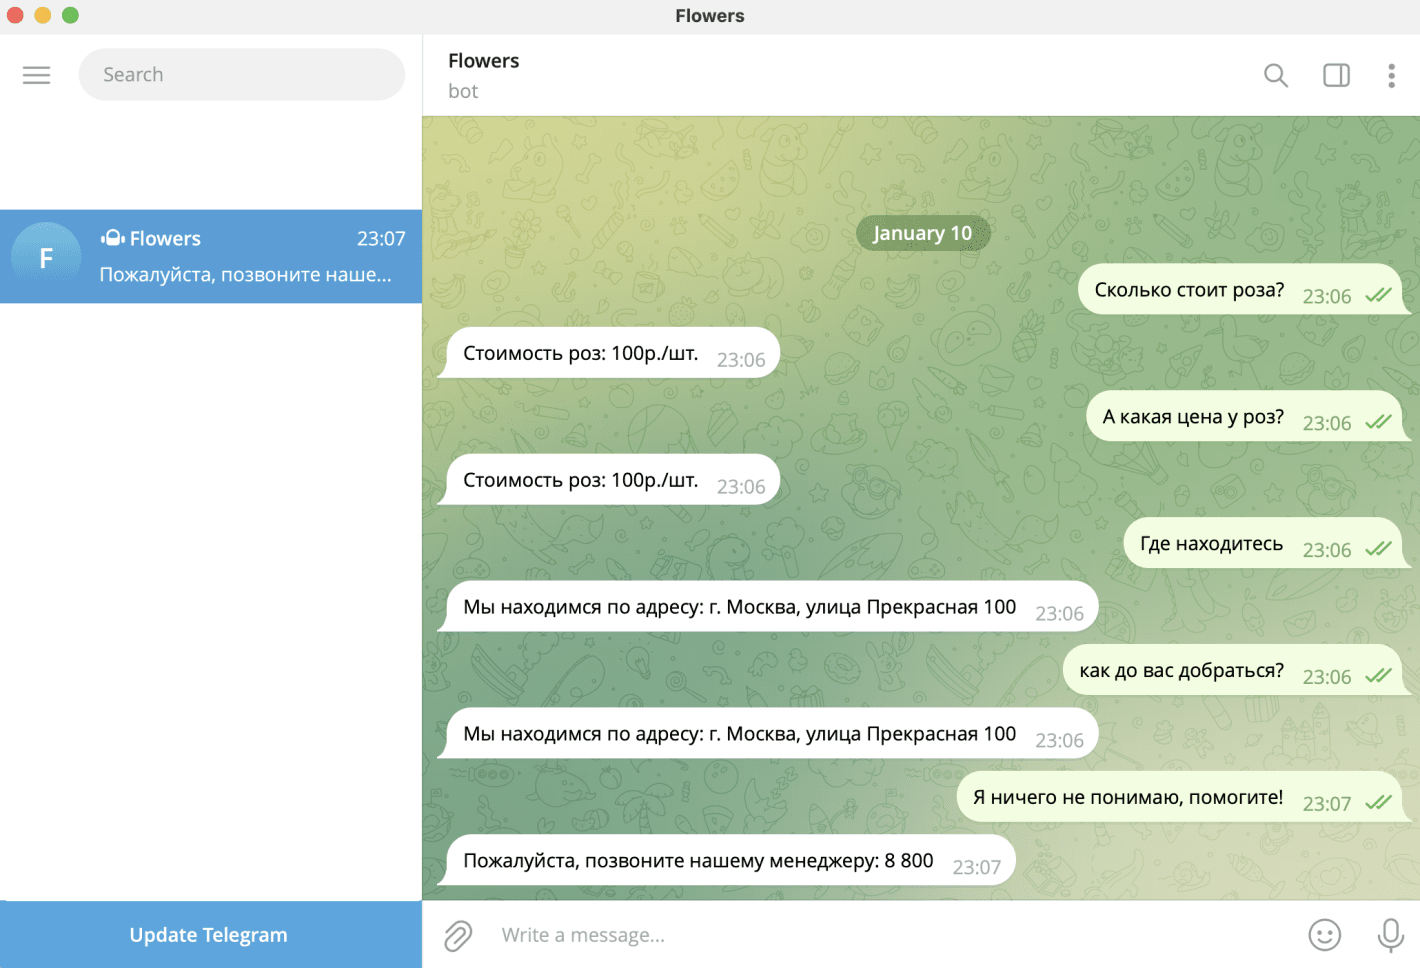Click the search icon in the chat header
Screen dimensions: 1420x968
[x=1275, y=74]
